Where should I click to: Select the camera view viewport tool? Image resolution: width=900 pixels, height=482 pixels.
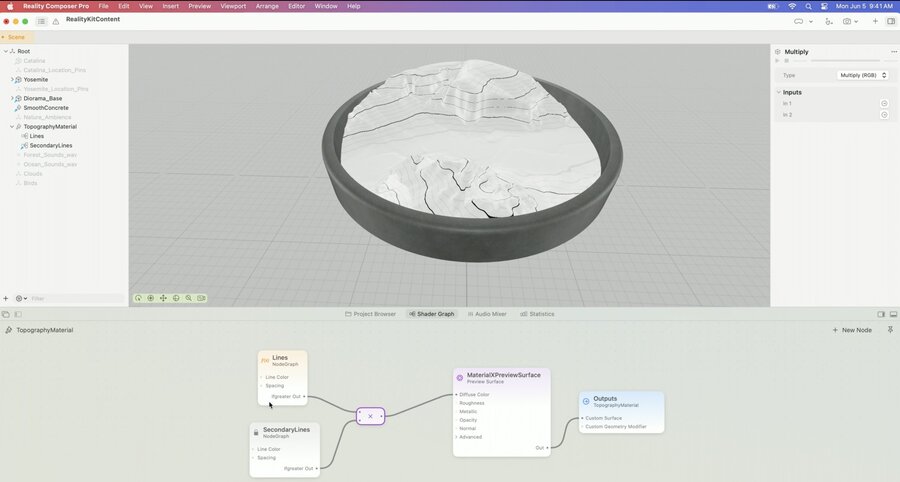point(201,298)
